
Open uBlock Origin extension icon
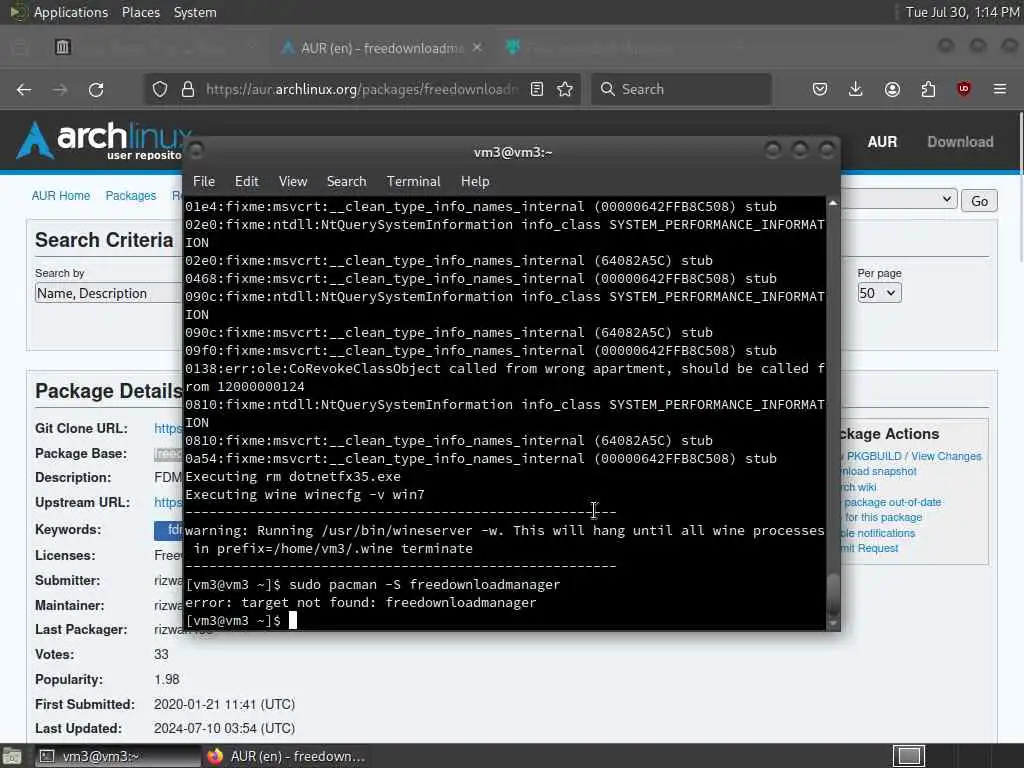click(964, 89)
